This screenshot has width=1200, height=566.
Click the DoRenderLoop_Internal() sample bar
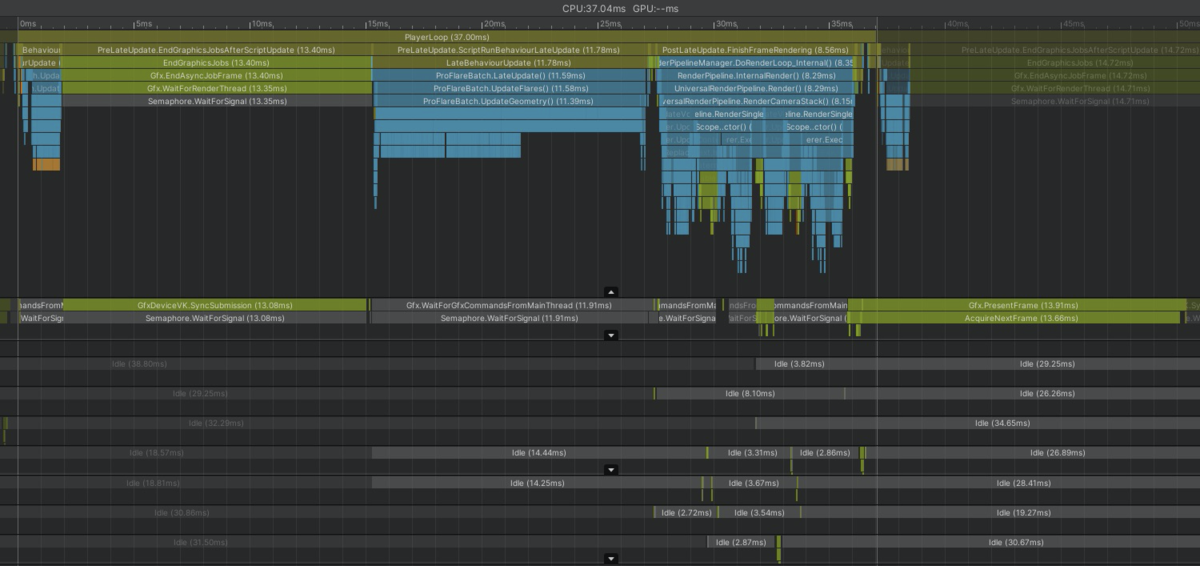[756, 63]
